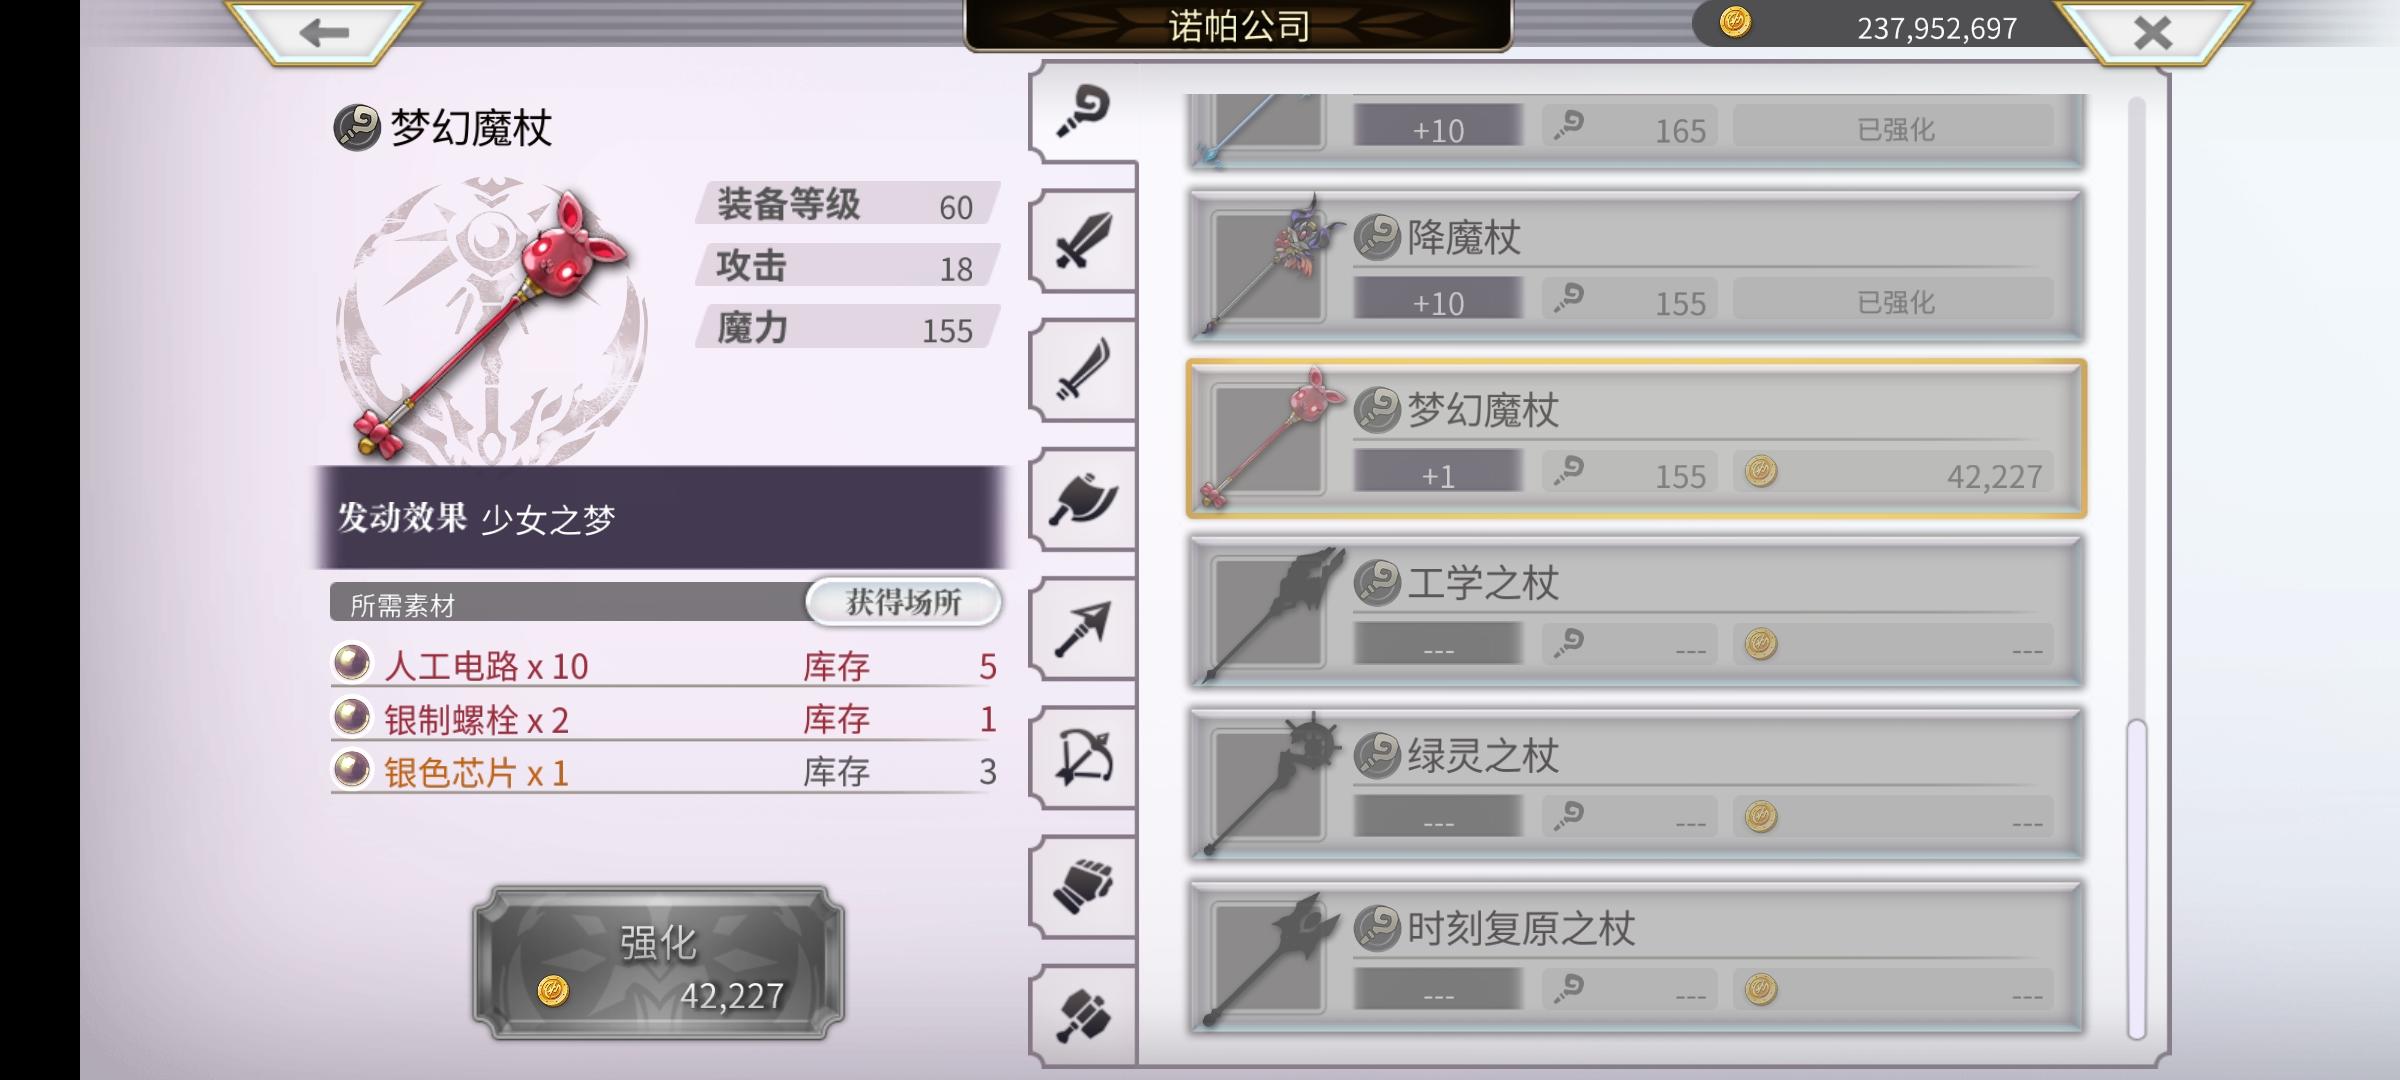Viewport: 2400px width, 1080px height.
Task: Select the staff weapon category tab
Action: coord(1083,112)
